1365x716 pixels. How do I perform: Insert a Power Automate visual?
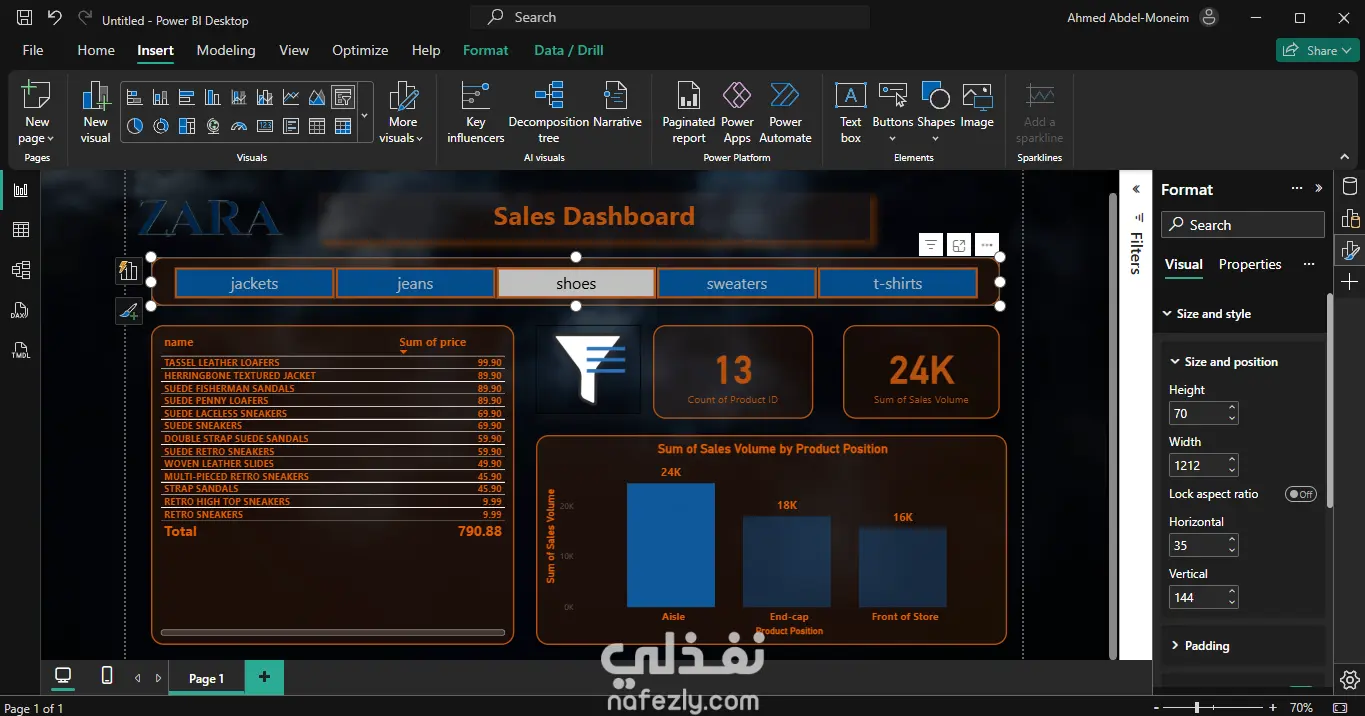[785, 112]
